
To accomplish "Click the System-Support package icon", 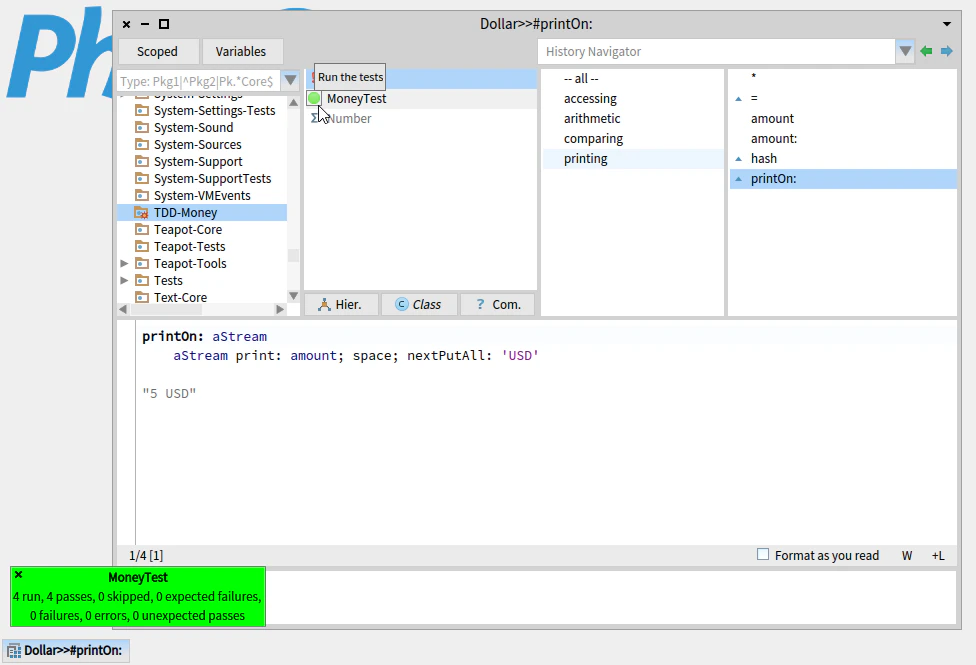I will point(142,162).
